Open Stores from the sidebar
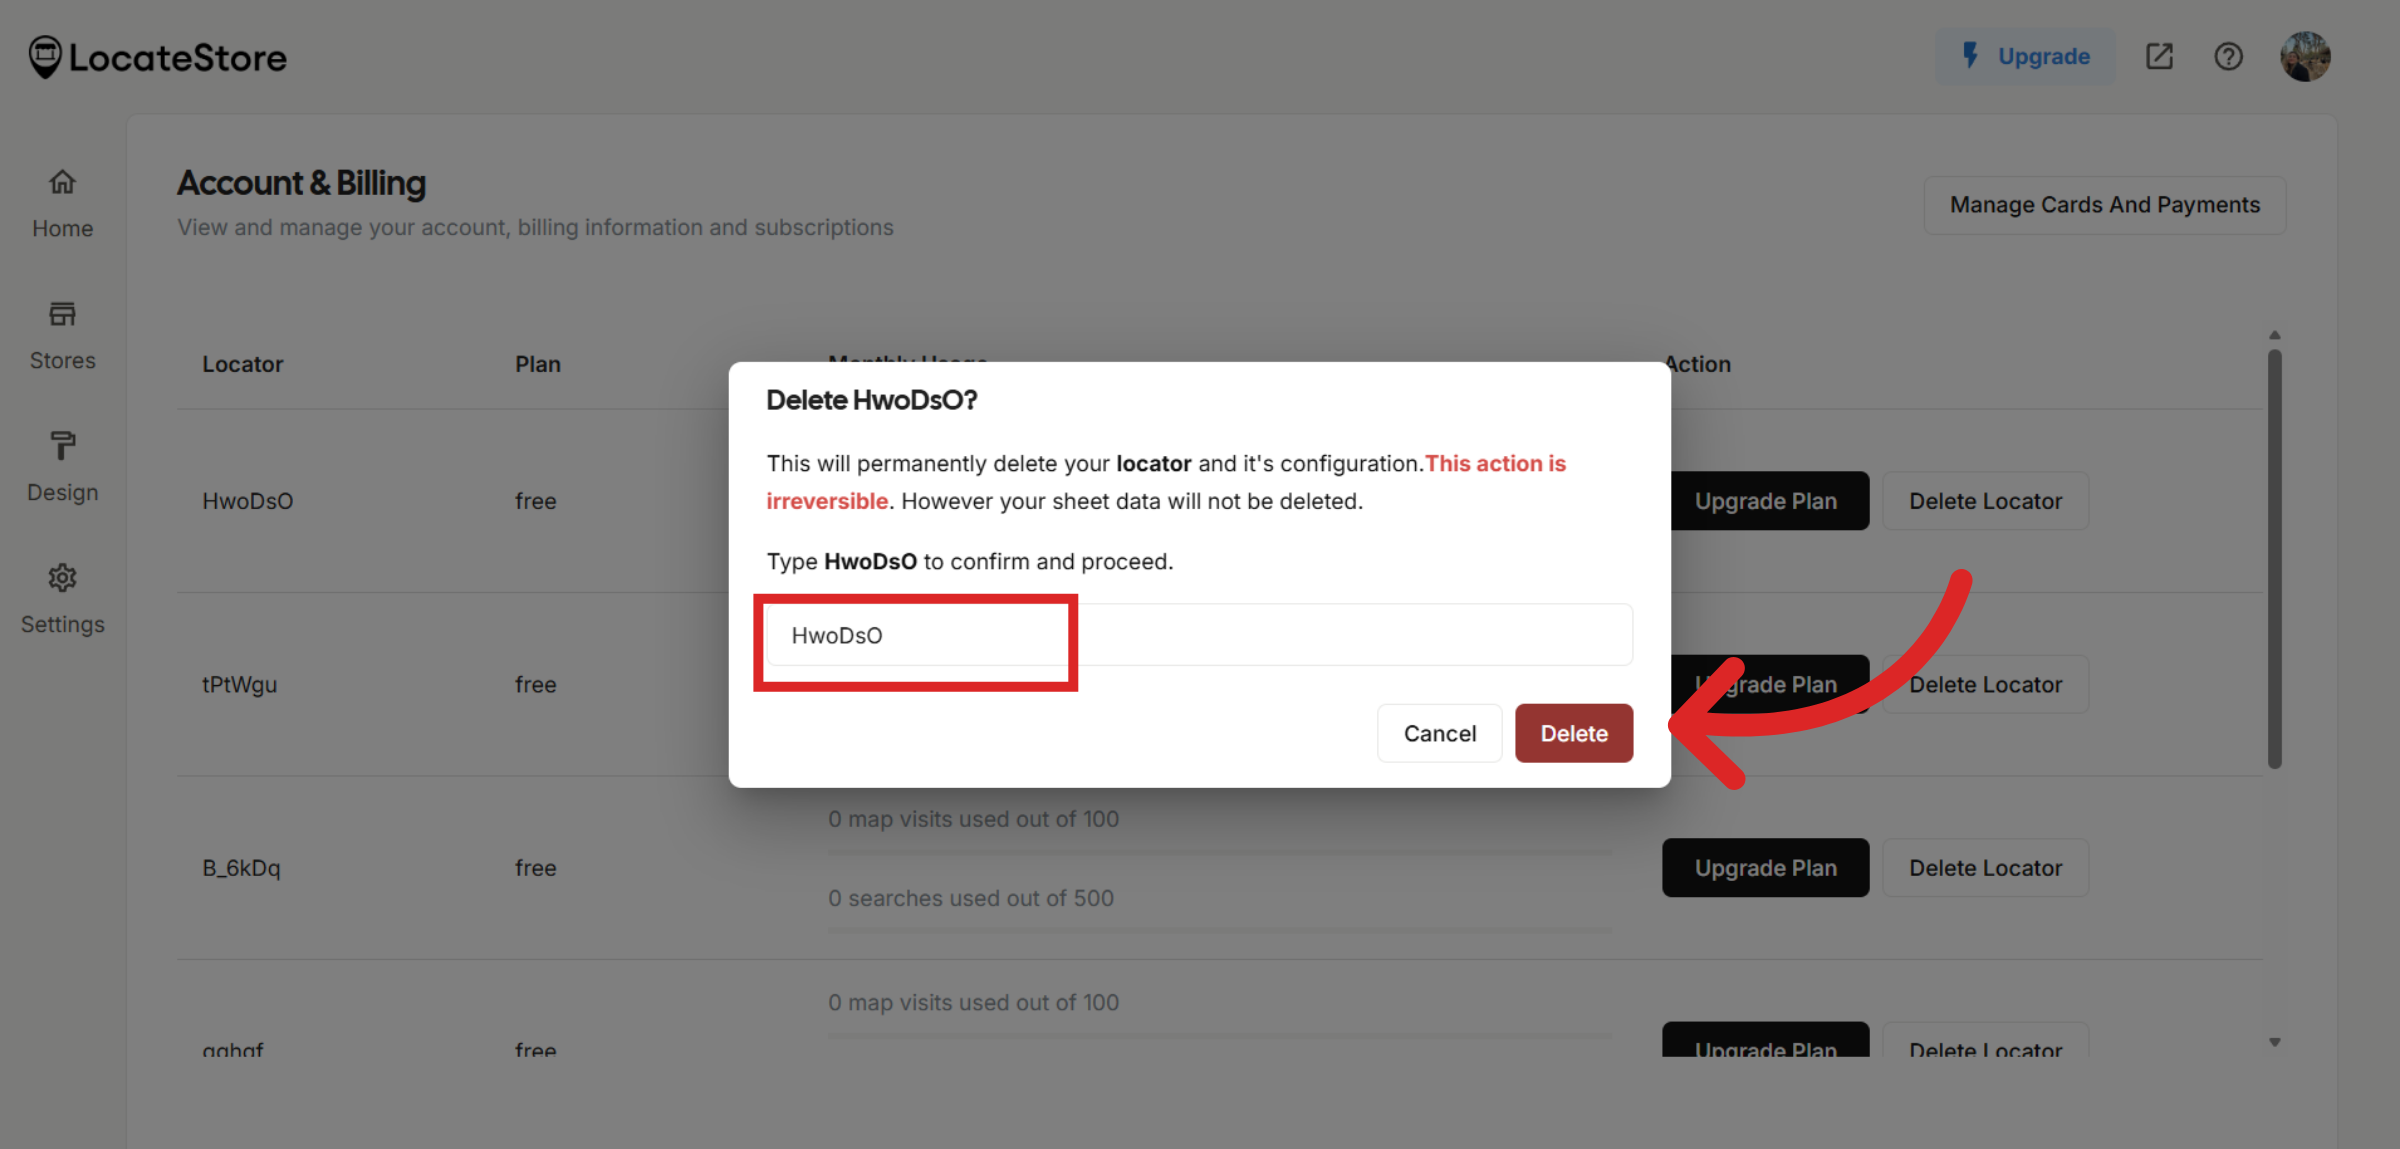 pyautogui.click(x=62, y=333)
